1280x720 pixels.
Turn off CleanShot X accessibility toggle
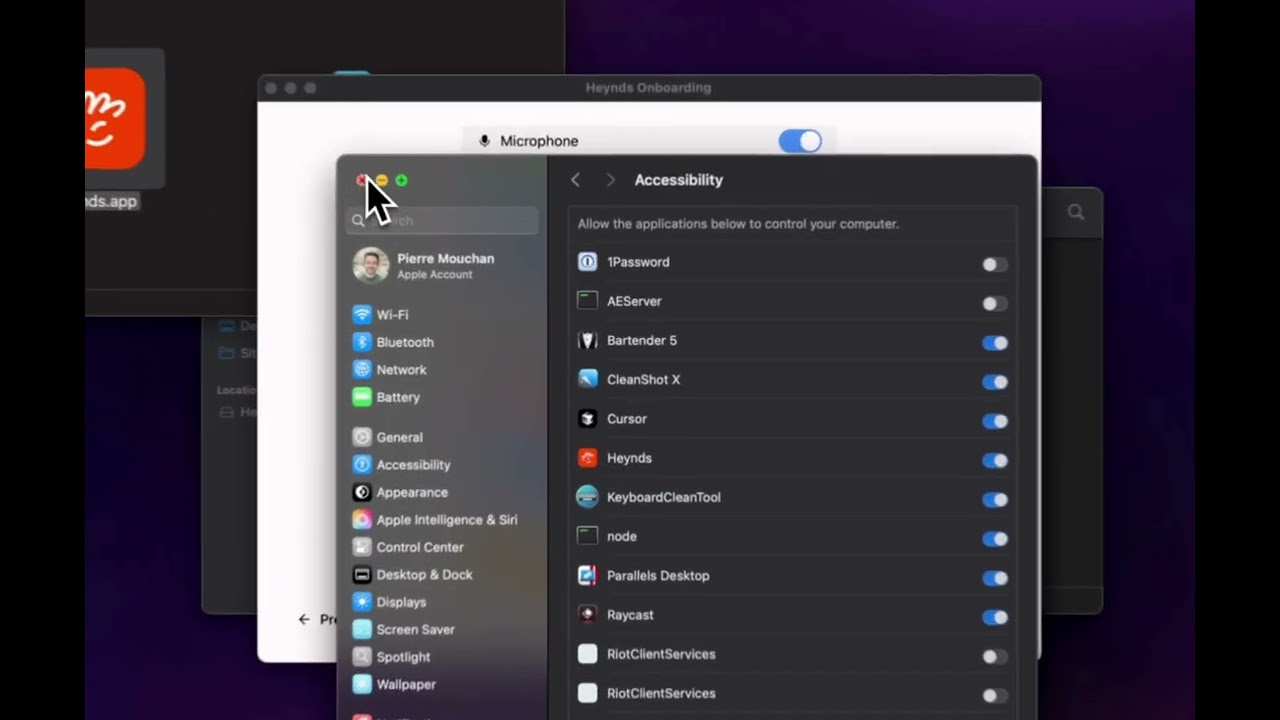click(x=994, y=382)
